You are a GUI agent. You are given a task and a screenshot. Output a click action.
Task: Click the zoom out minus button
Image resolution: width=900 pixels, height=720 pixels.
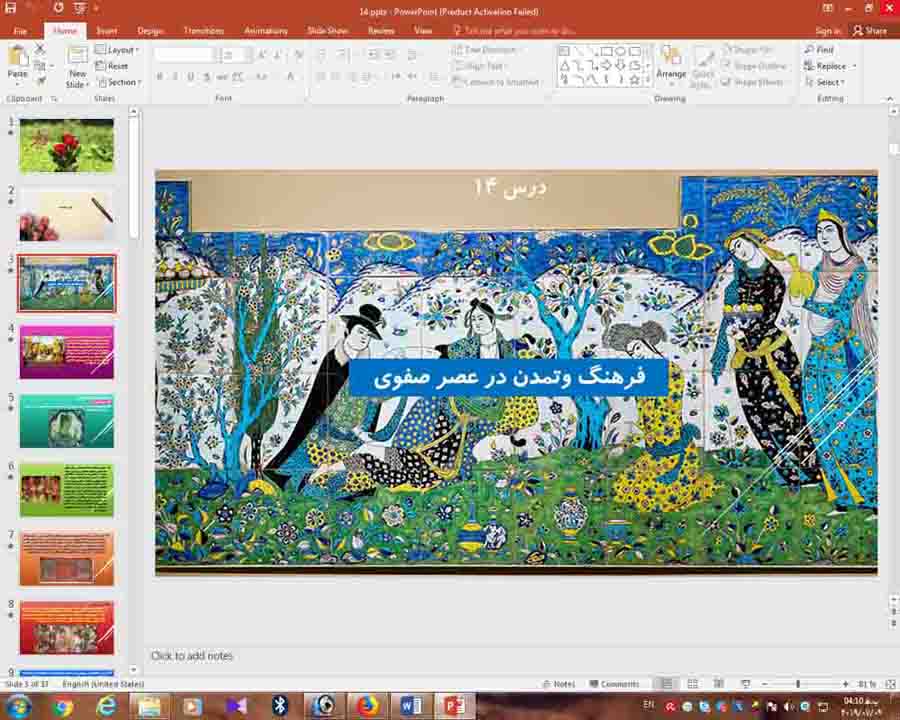[765, 684]
